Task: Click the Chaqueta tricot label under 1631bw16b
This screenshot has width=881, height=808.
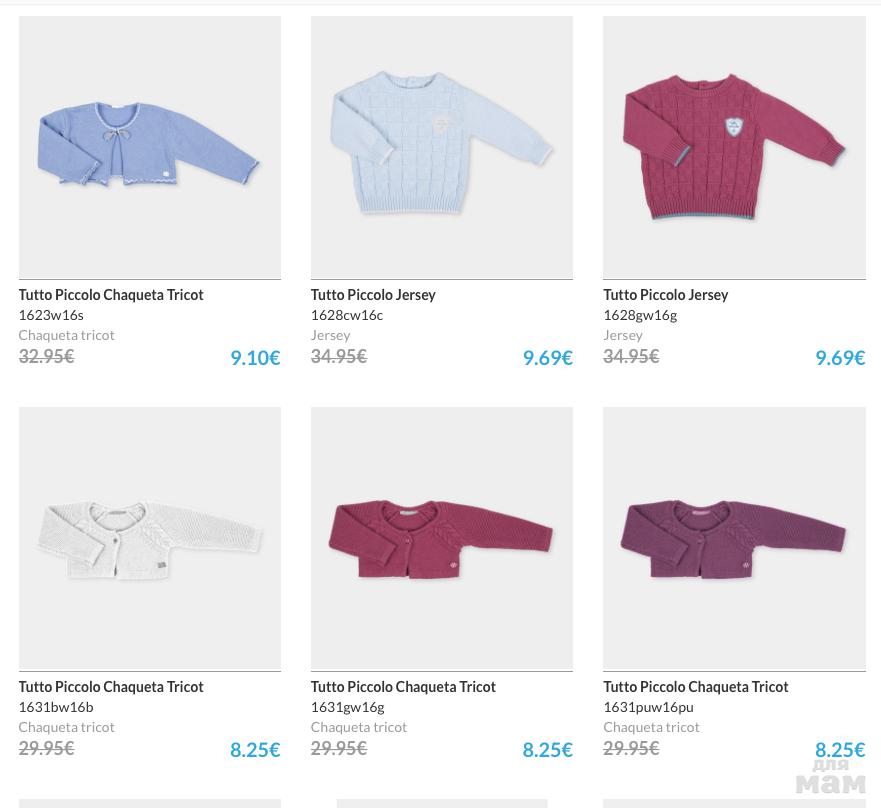Action: 66,727
